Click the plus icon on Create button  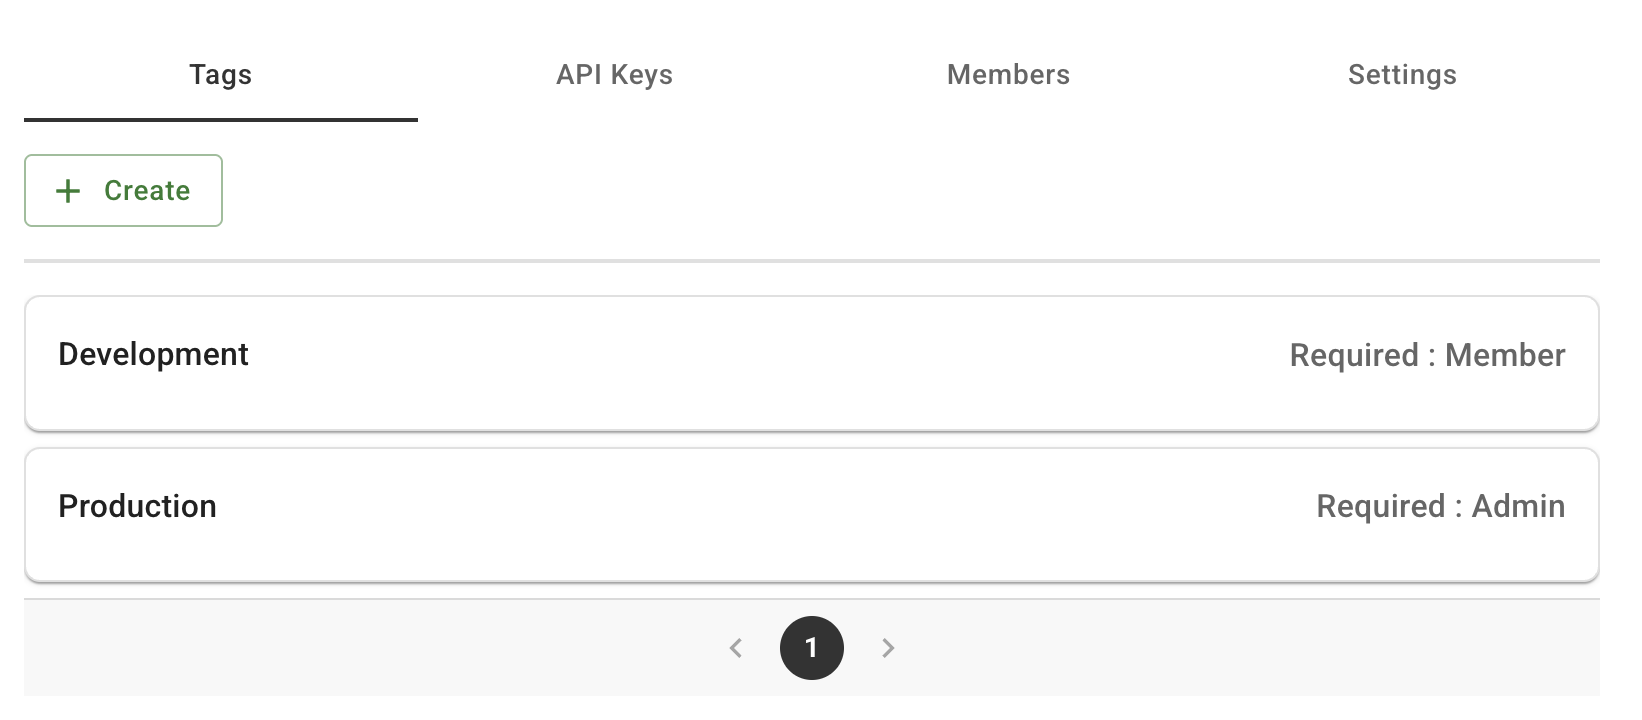[x=67, y=190]
